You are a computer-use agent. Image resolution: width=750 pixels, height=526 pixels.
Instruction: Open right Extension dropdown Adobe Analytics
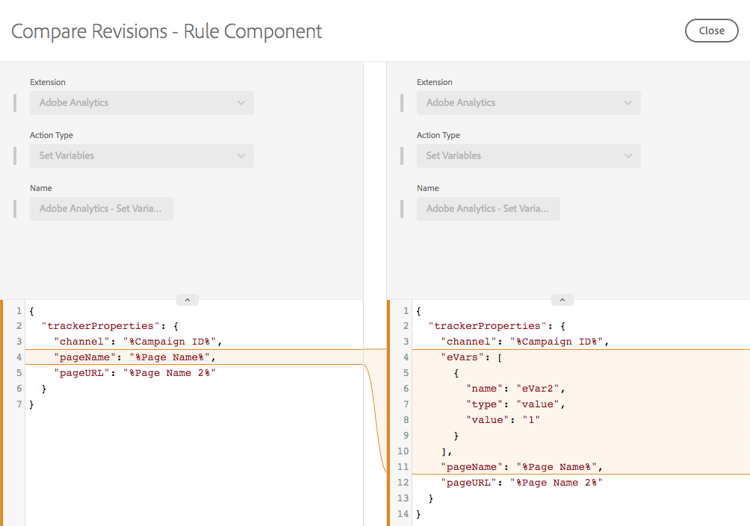click(x=528, y=102)
